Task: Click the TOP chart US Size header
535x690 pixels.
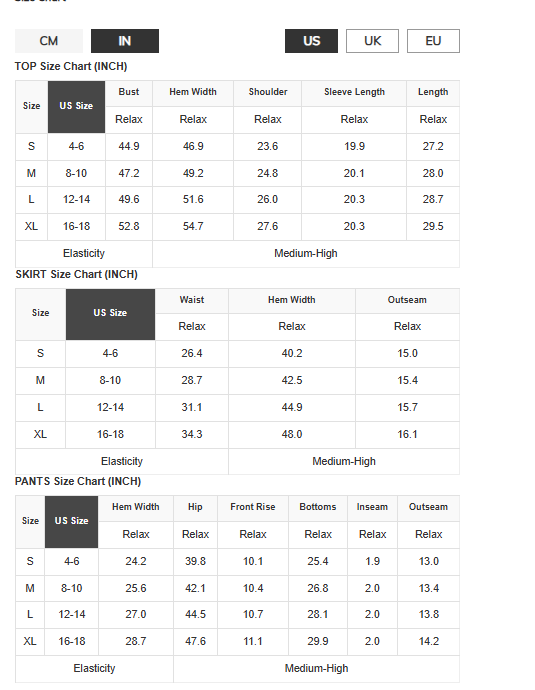Action: (x=77, y=106)
